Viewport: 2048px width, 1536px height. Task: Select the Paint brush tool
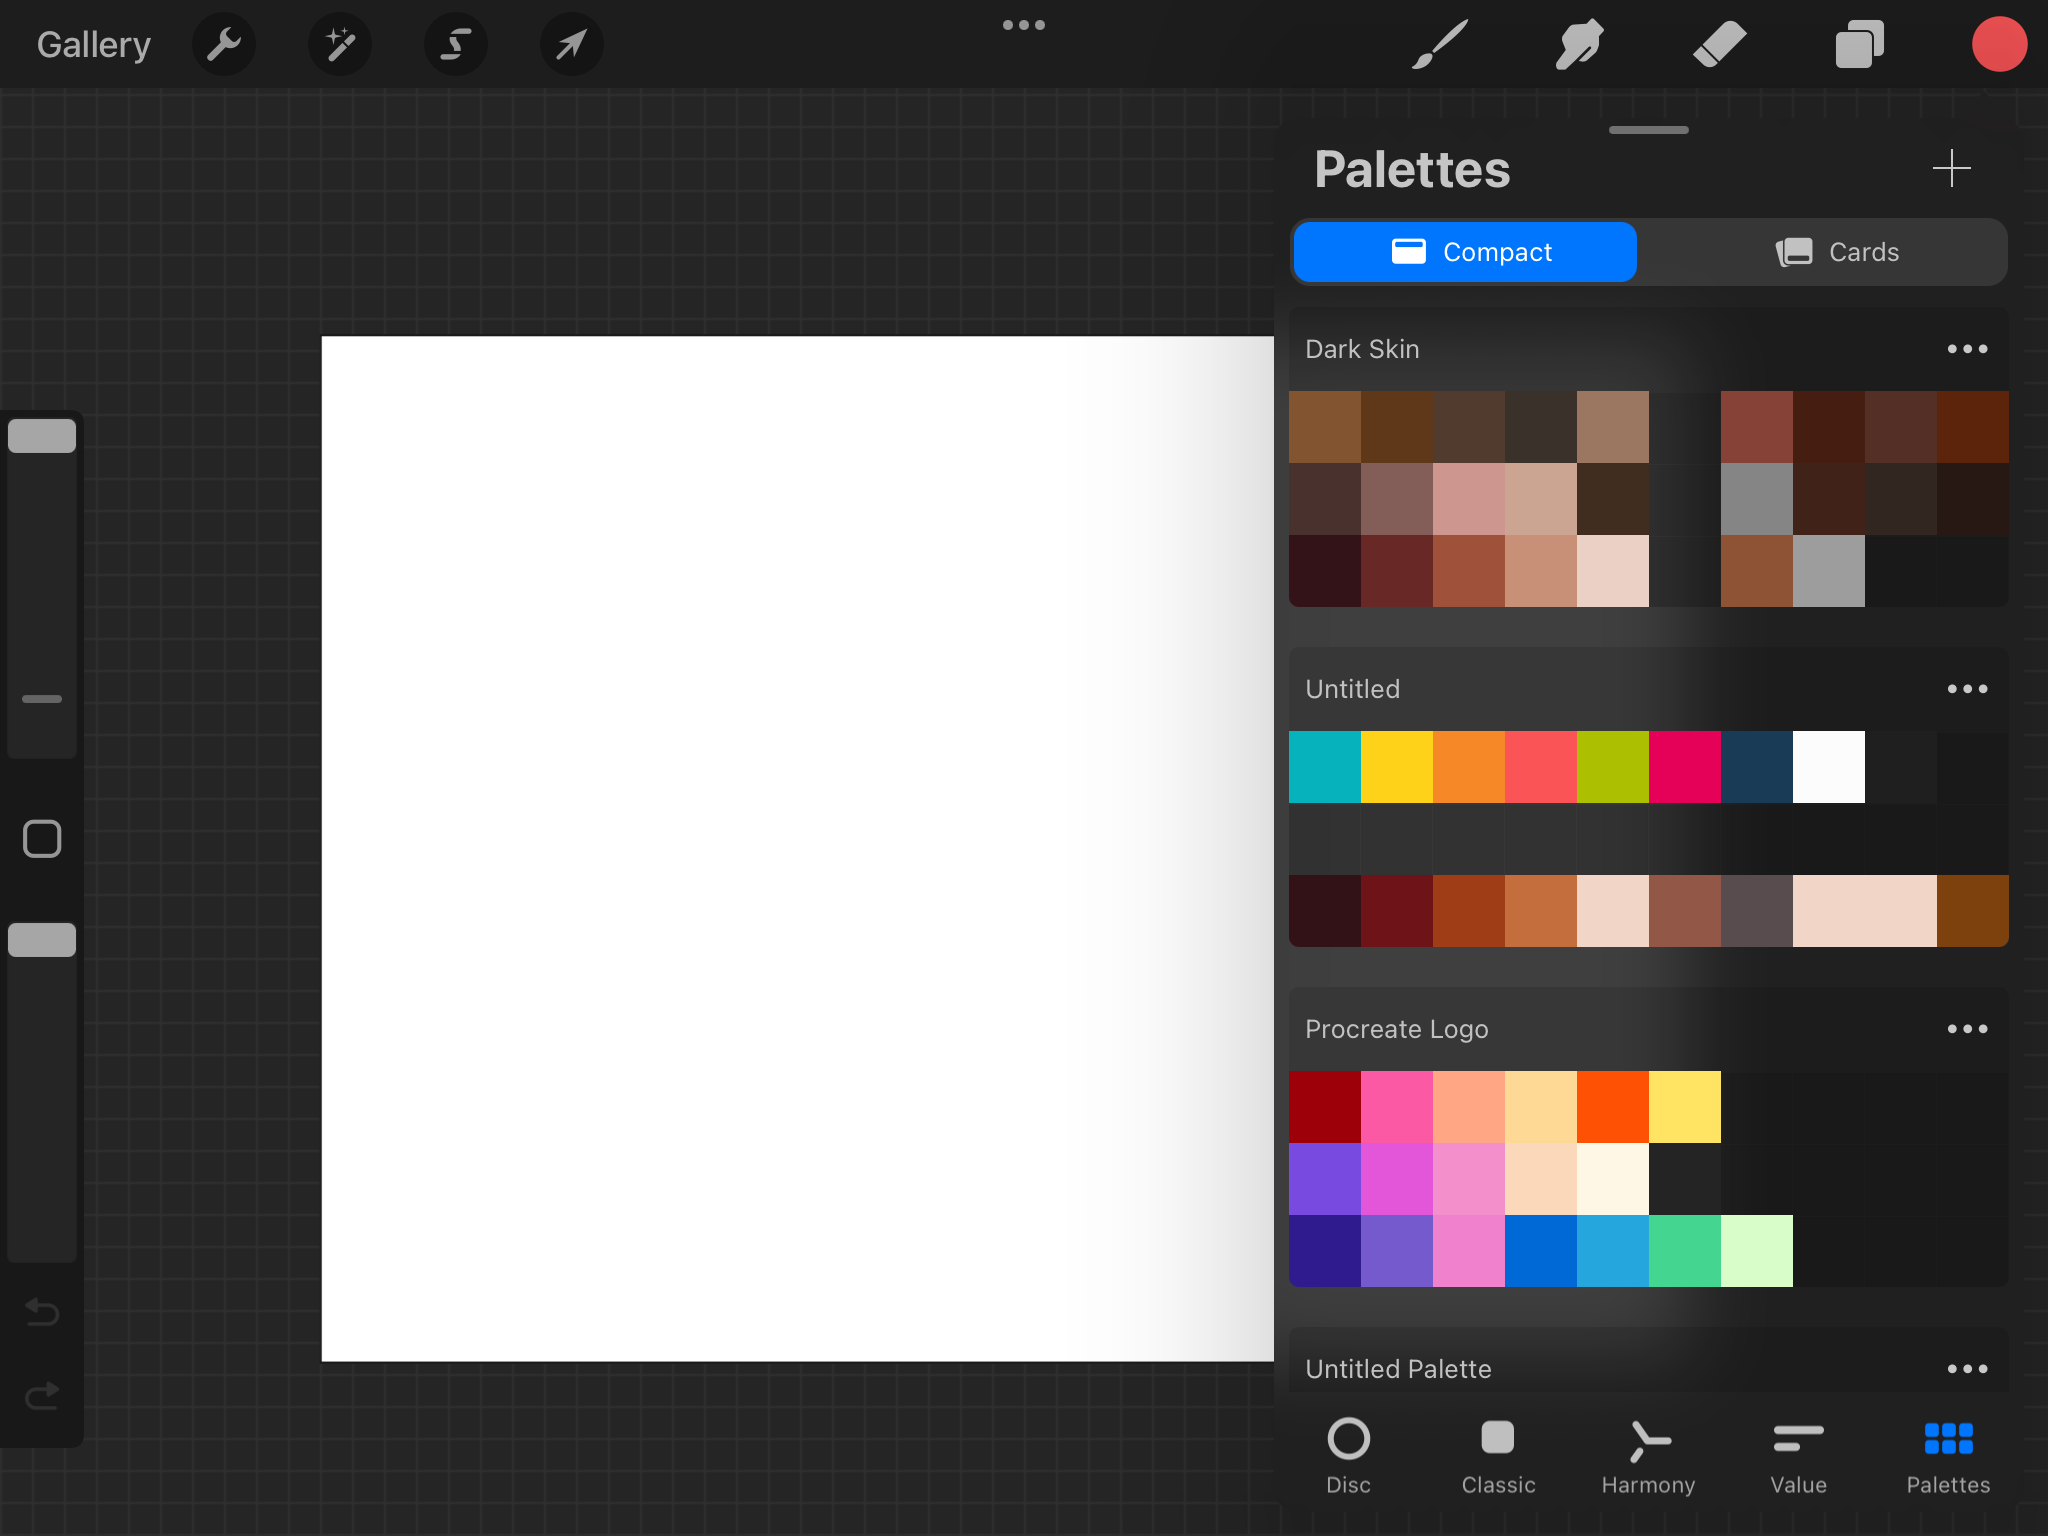(1439, 44)
